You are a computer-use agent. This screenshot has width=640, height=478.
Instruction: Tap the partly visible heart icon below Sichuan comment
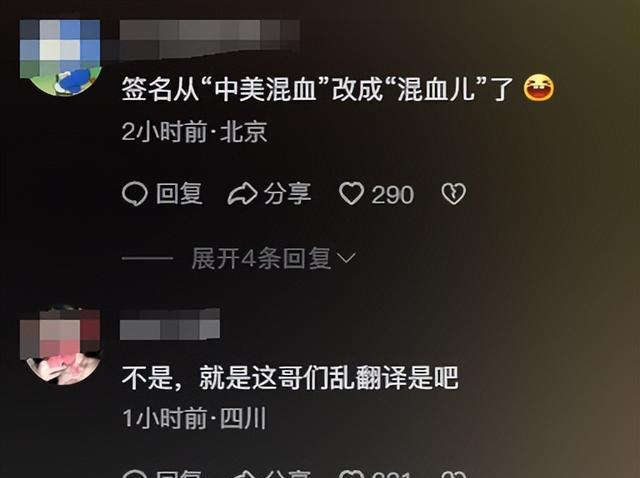point(351,474)
